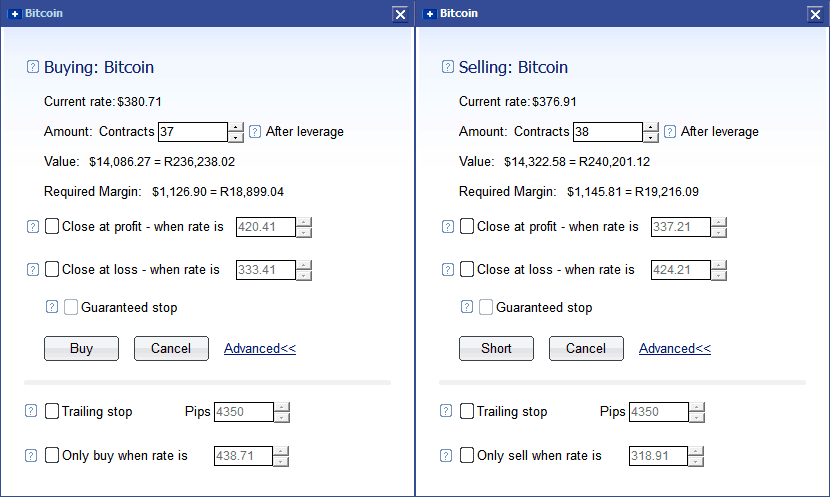The height and width of the screenshot is (497, 830).
Task: Open Close at loss help icon in Selling window
Action: [x=448, y=269]
